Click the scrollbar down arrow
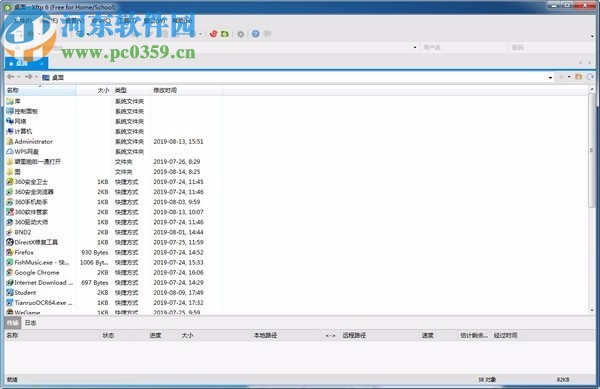Screen dimensions: 600x389 click(x=592, y=310)
